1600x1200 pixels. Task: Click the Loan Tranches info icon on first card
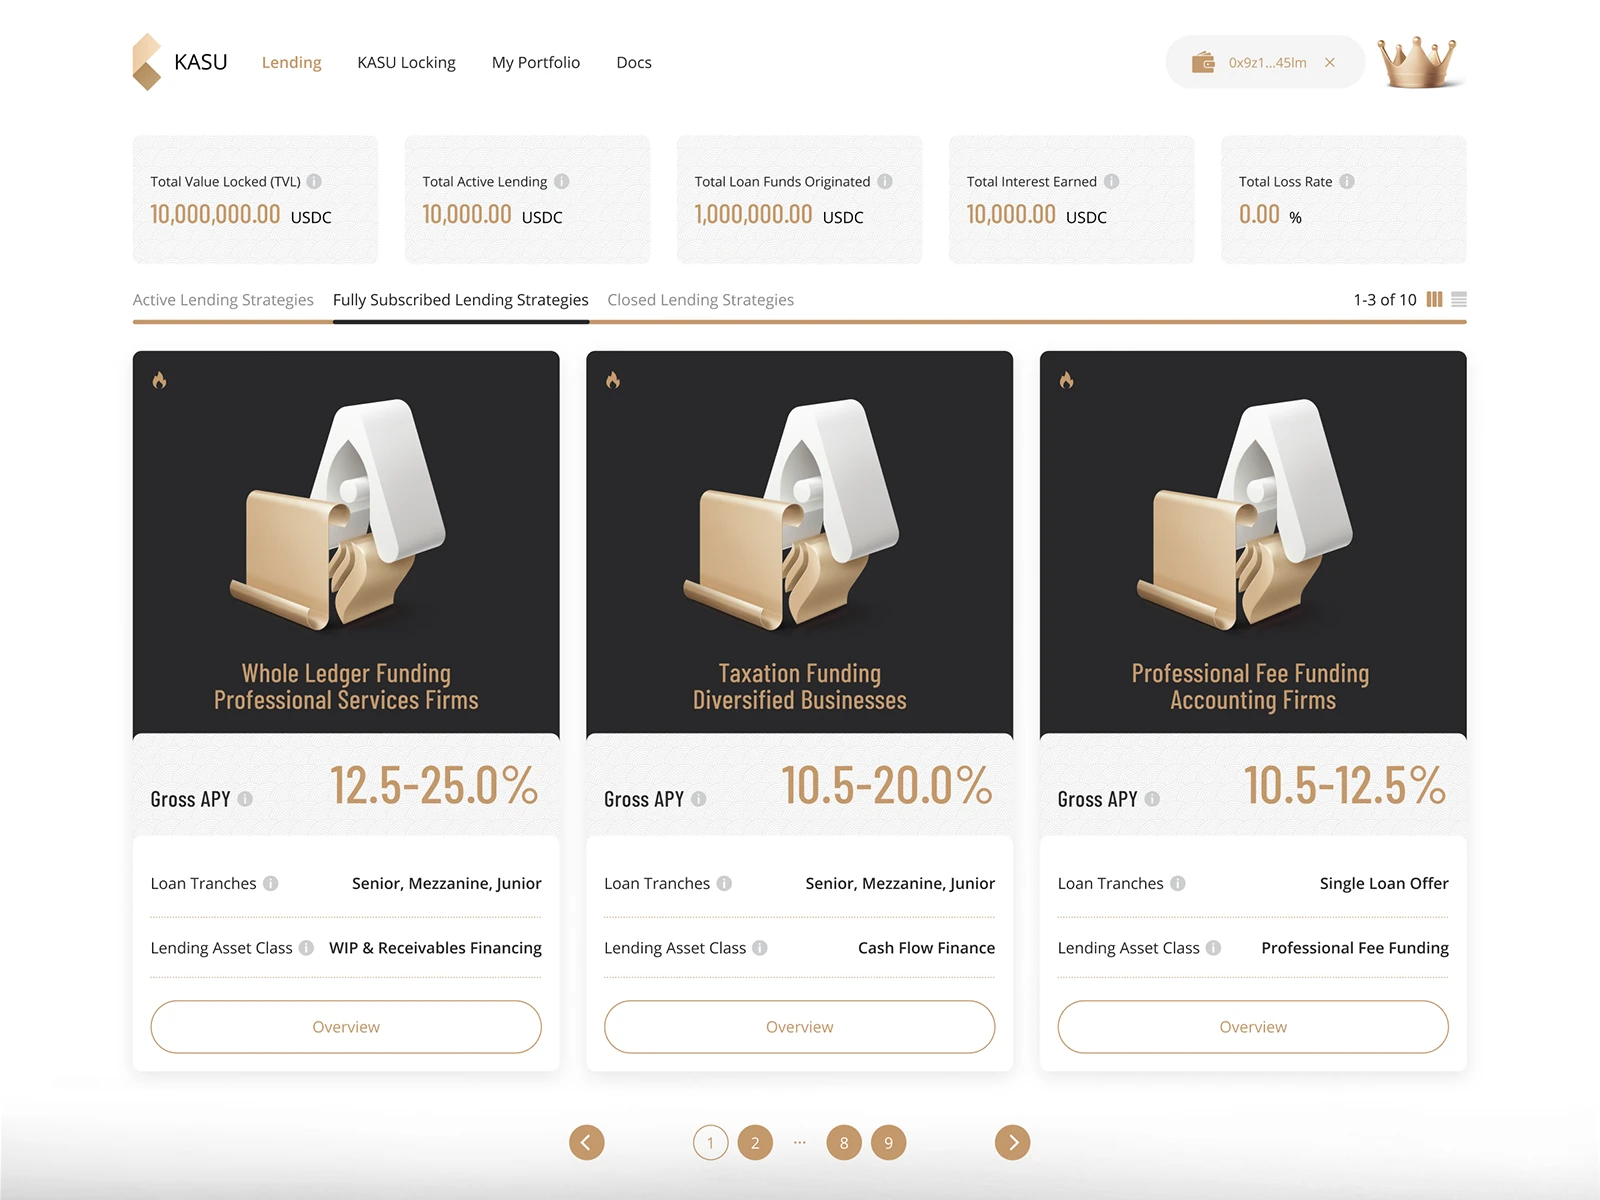tap(271, 883)
